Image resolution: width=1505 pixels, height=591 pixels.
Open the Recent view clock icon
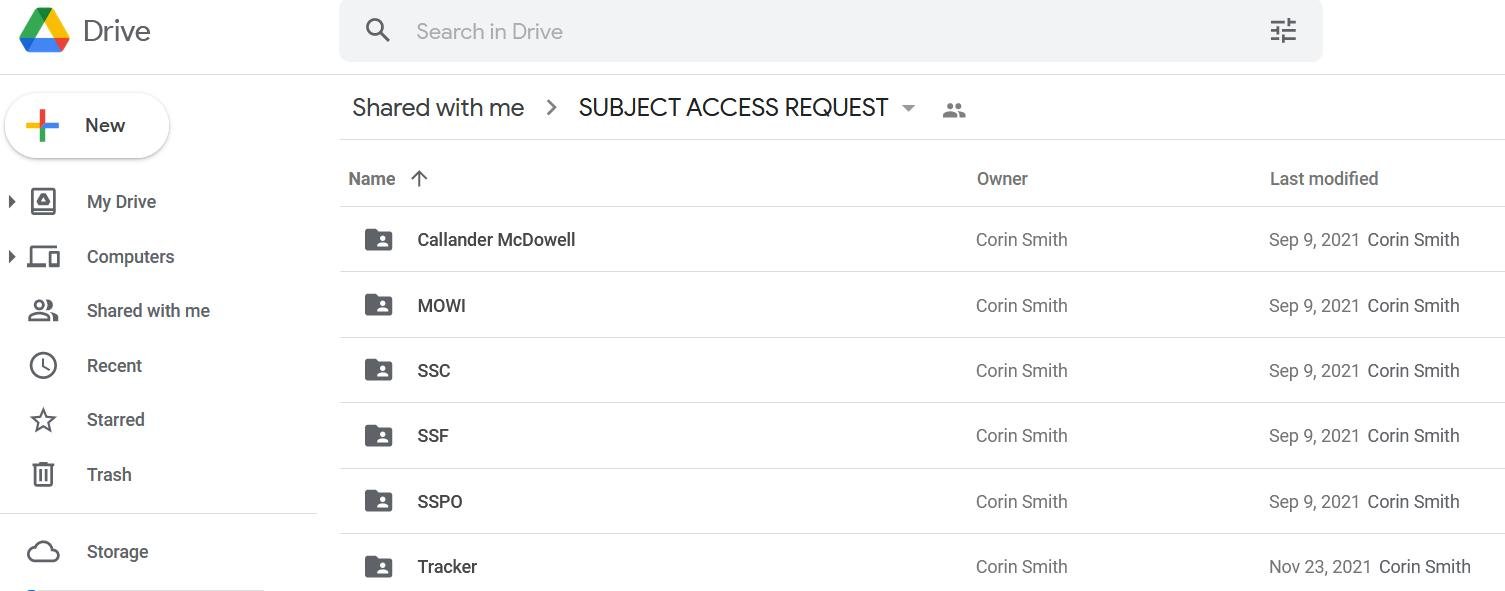[43, 365]
